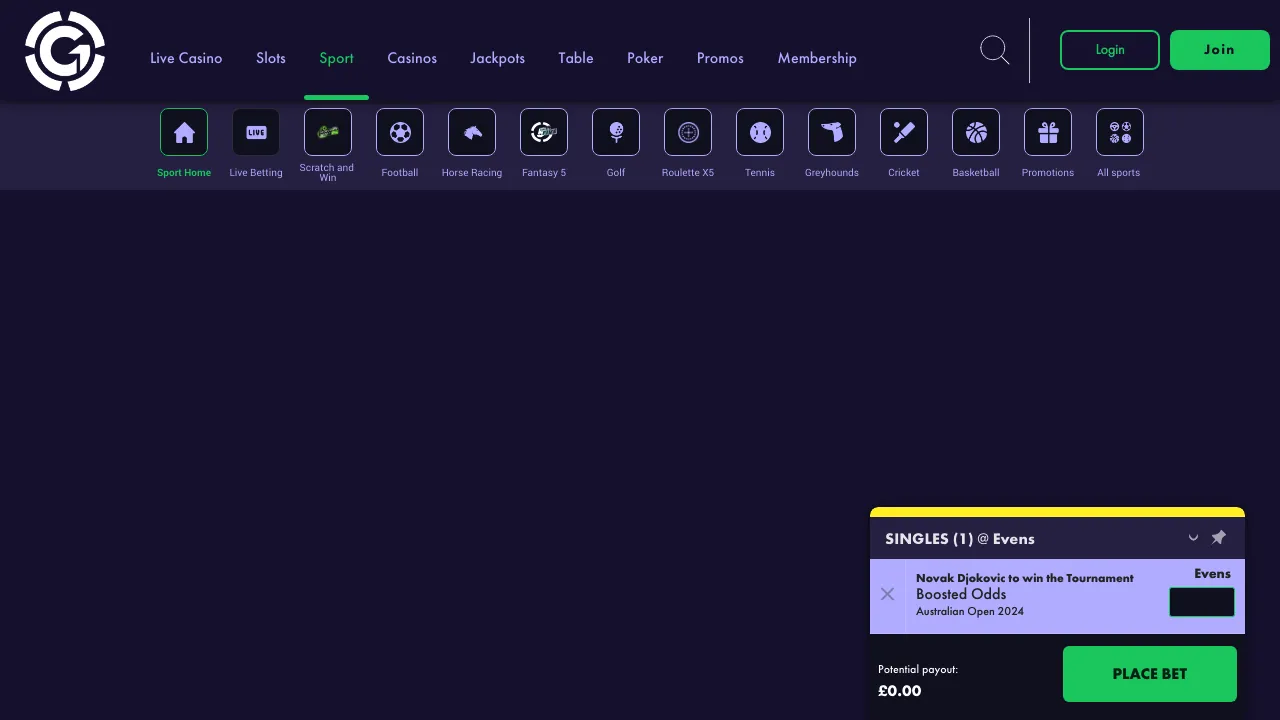Open the Basketball sport section
The height and width of the screenshot is (720, 1280).
pos(976,132)
